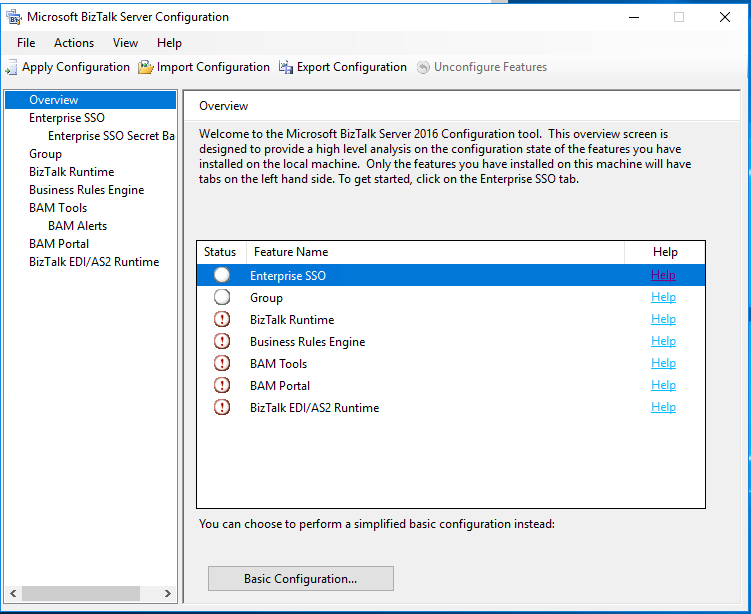Click the Export Configuration label
This screenshot has height=614, width=751.
point(352,68)
